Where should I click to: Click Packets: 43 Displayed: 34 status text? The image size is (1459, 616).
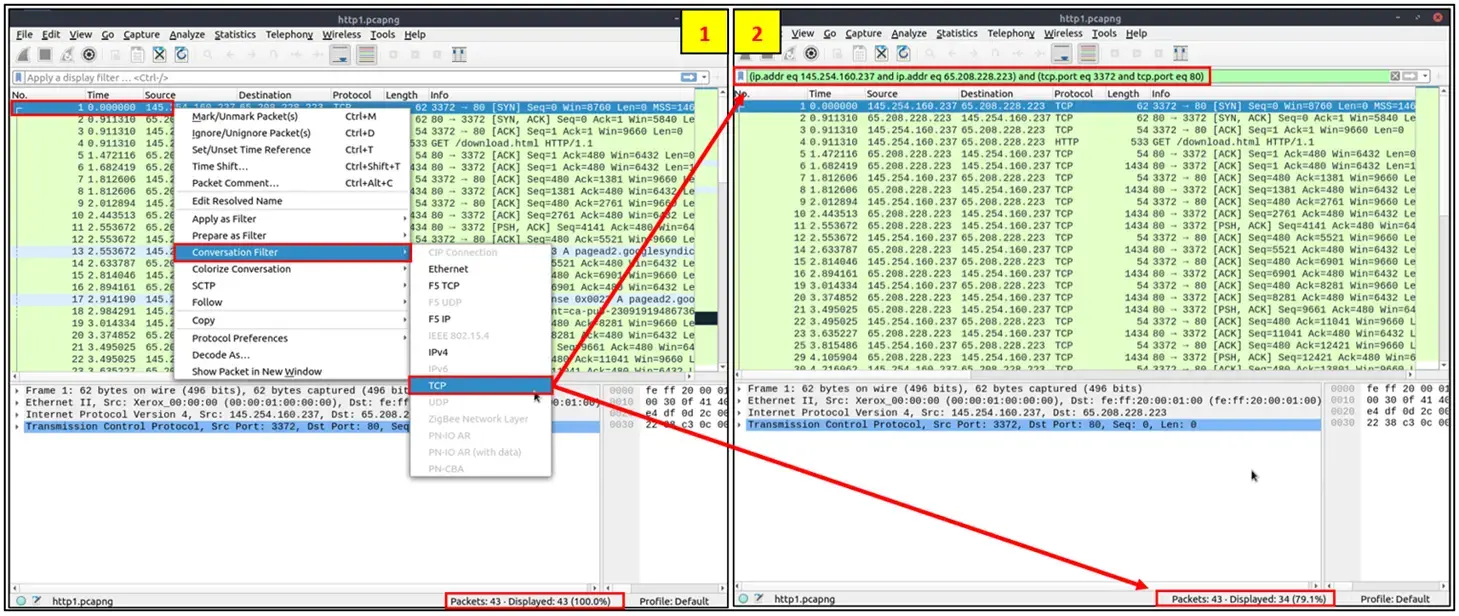pyautogui.click(x=1249, y=599)
